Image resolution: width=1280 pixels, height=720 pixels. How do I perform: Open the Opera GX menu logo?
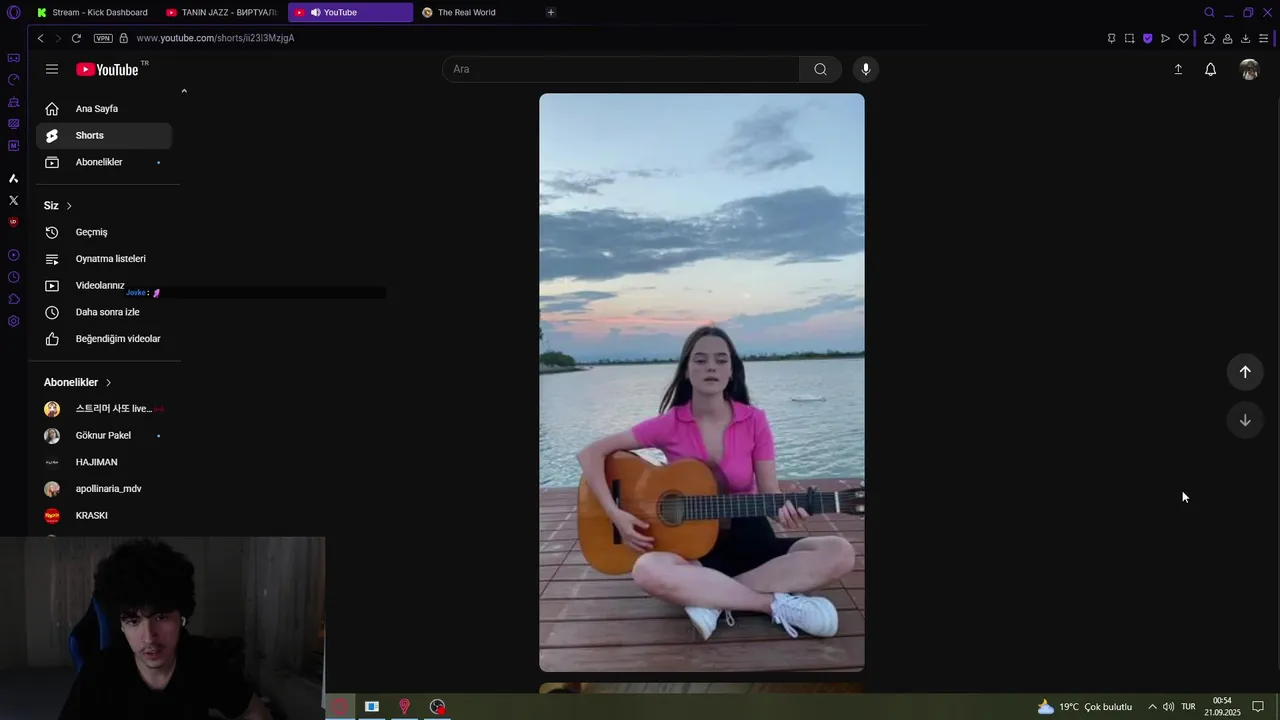click(13, 12)
